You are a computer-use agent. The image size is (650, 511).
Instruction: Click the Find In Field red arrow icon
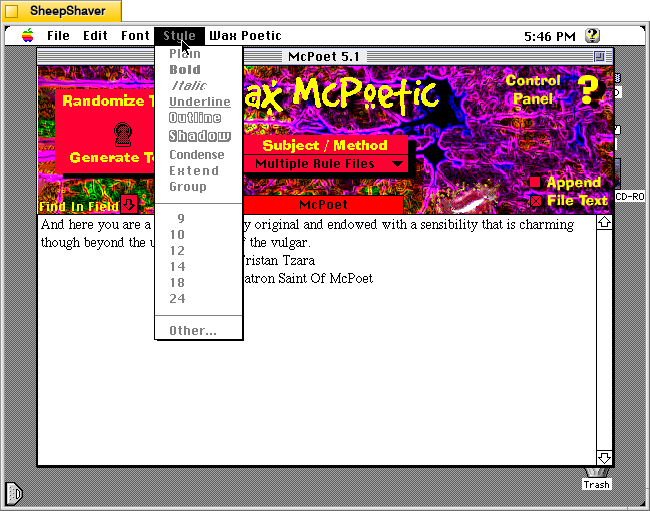[129, 204]
